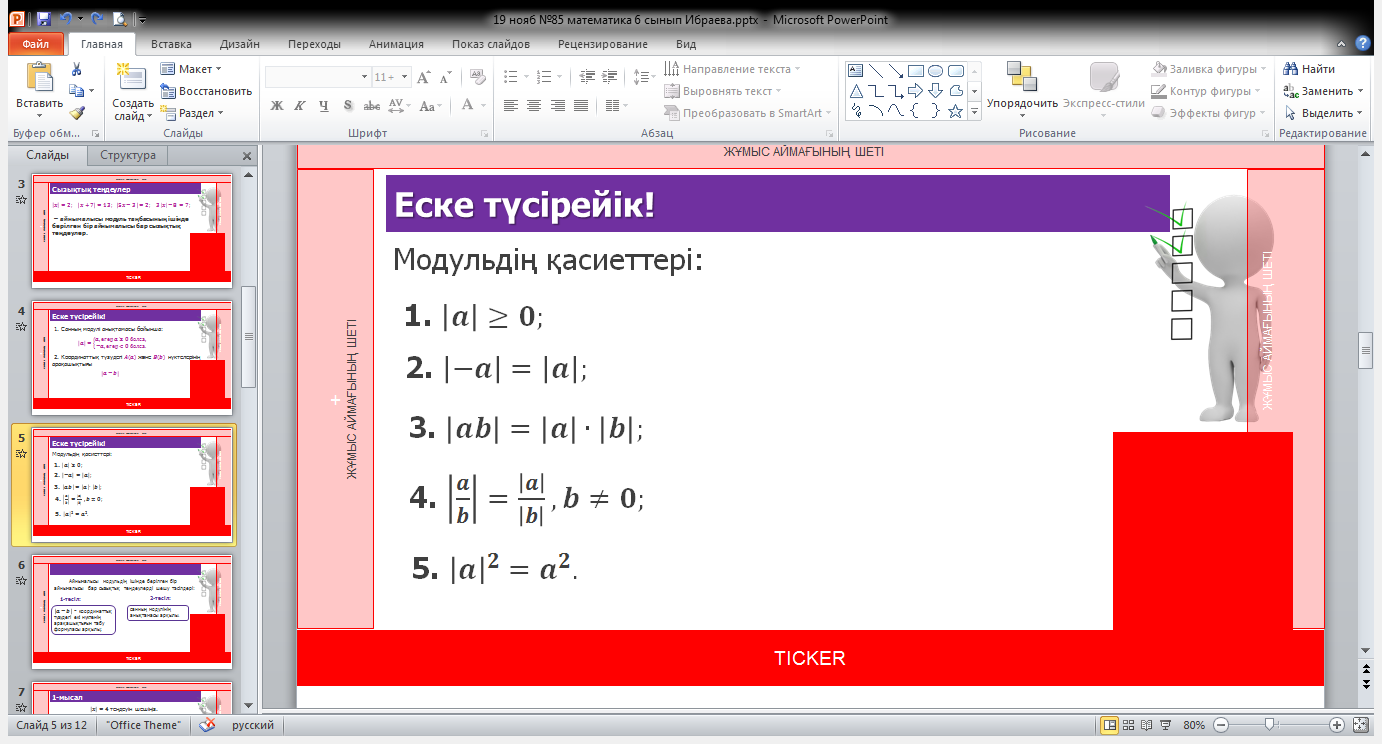1382x744 pixels.
Task: Decrease the list indent level
Action: 587,77
